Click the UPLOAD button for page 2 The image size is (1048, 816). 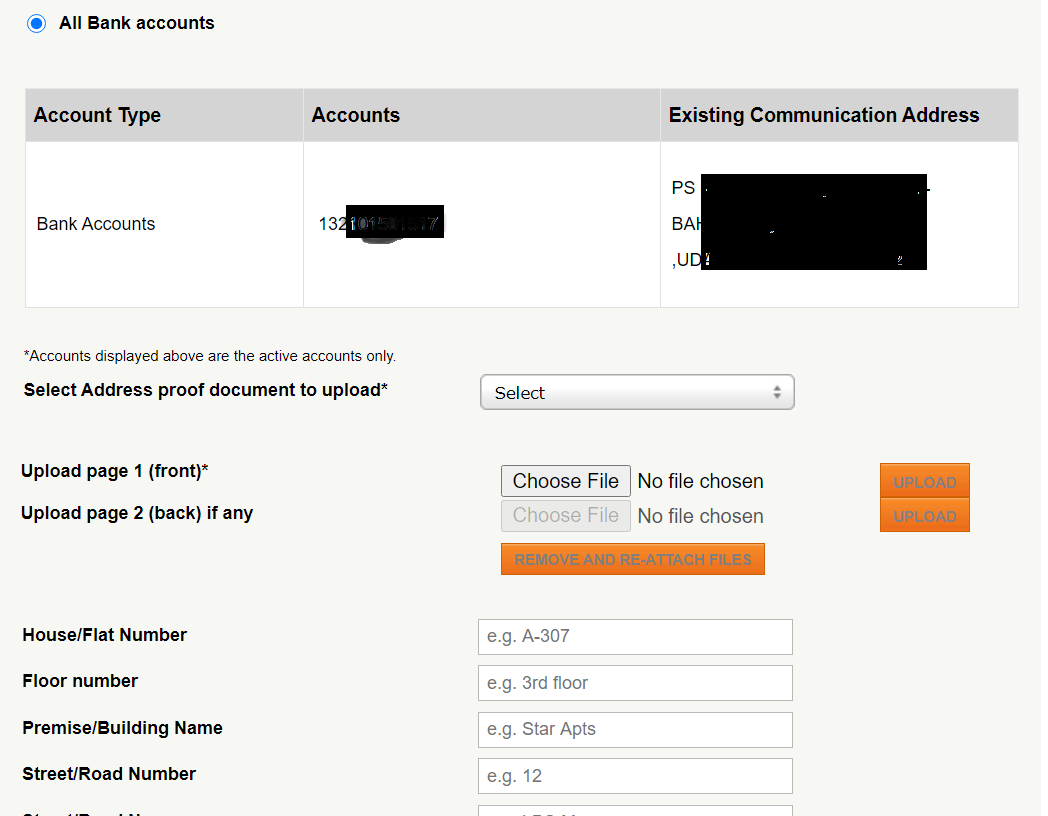924,516
